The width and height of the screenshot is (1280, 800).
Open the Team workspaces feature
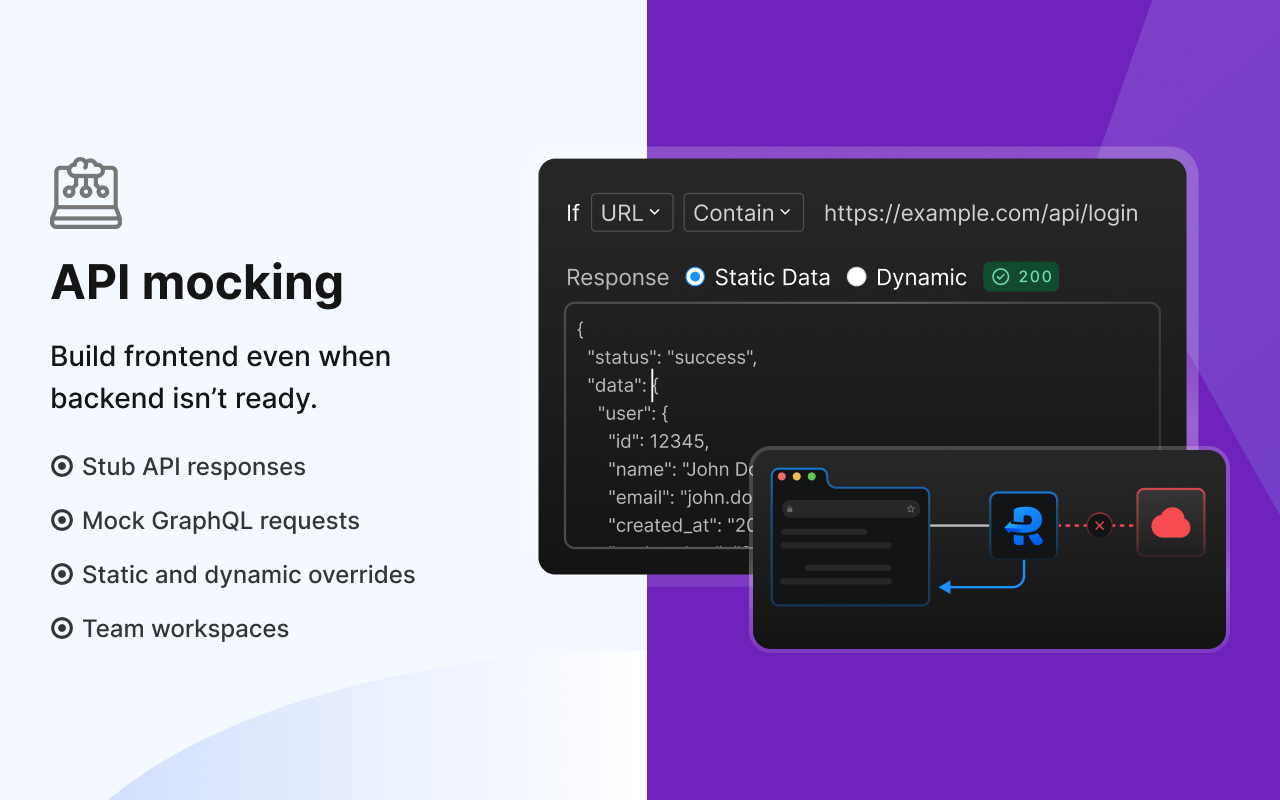[x=186, y=628]
